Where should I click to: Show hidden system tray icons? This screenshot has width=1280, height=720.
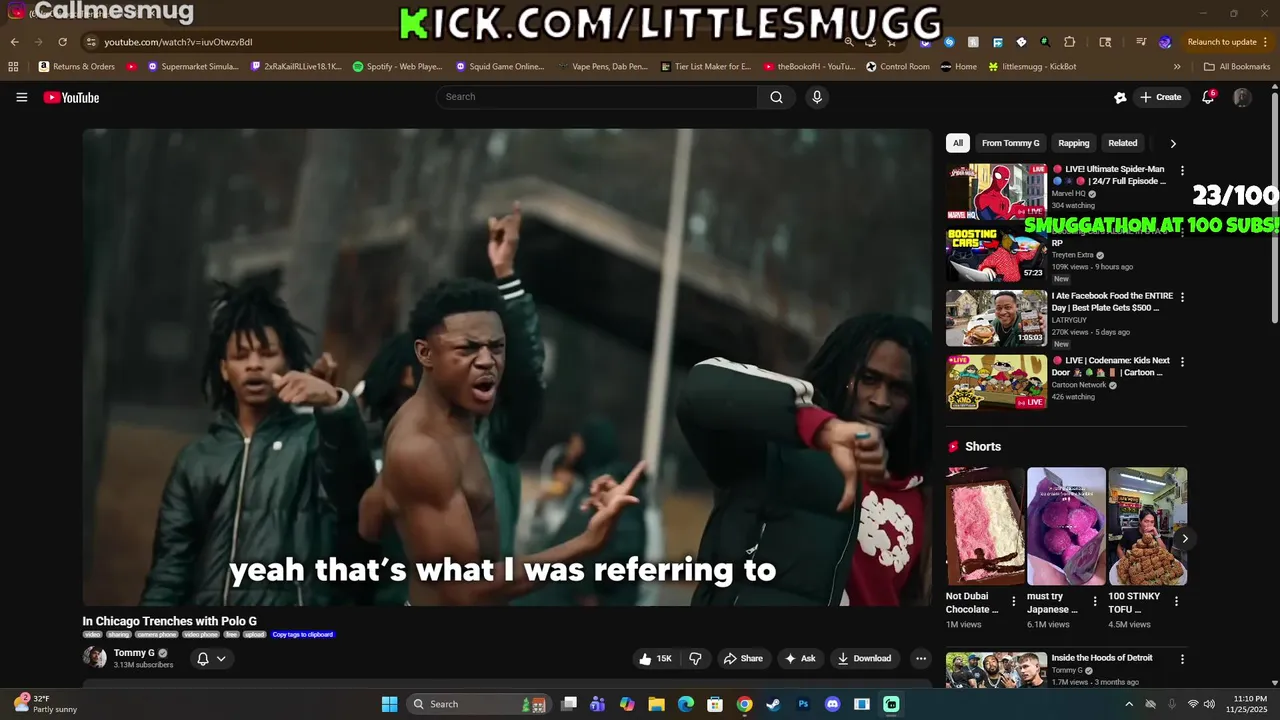click(x=1129, y=704)
